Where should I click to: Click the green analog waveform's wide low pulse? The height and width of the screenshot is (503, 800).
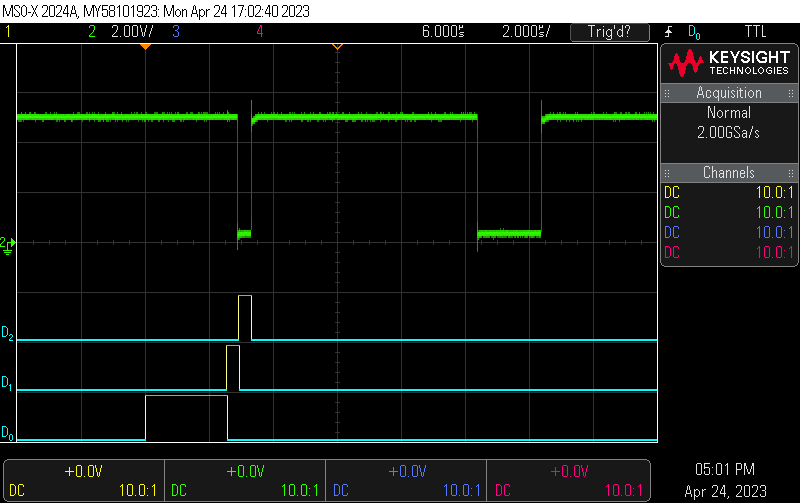pyautogui.click(x=509, y=234)
